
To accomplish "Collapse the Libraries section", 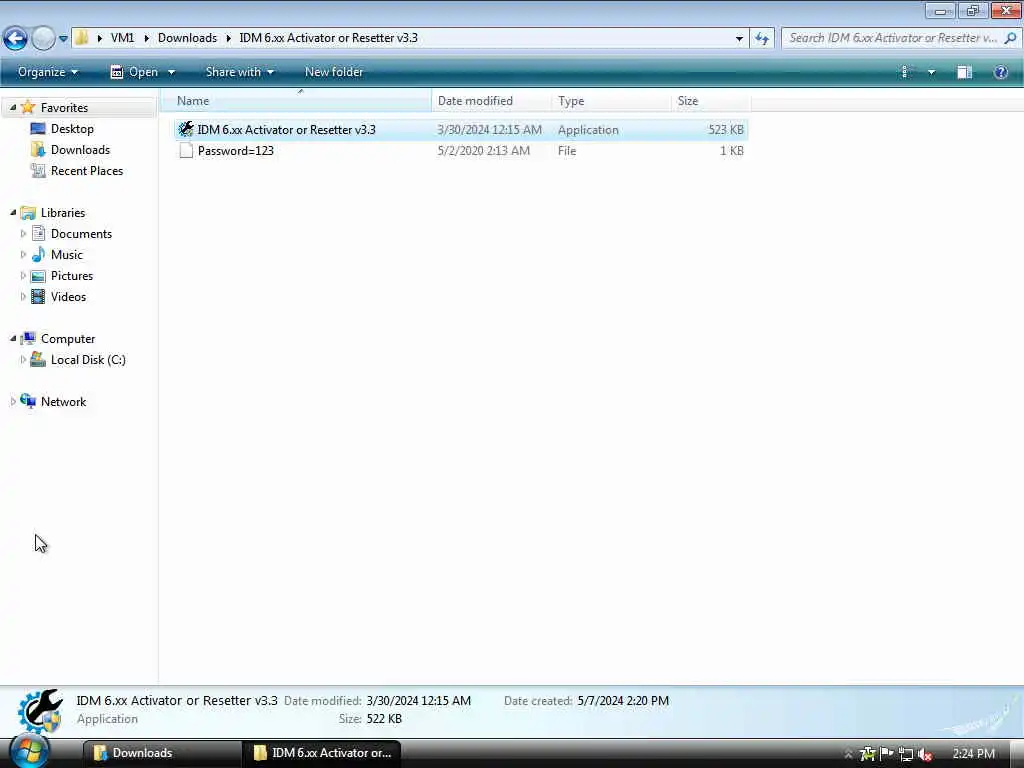I will [12, 213].
